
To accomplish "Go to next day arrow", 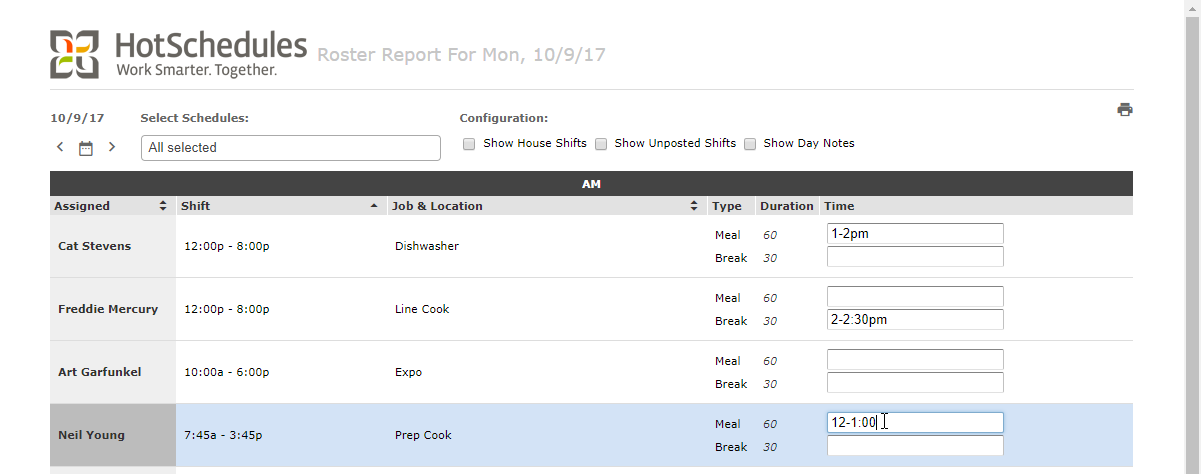I will (112, 147).
